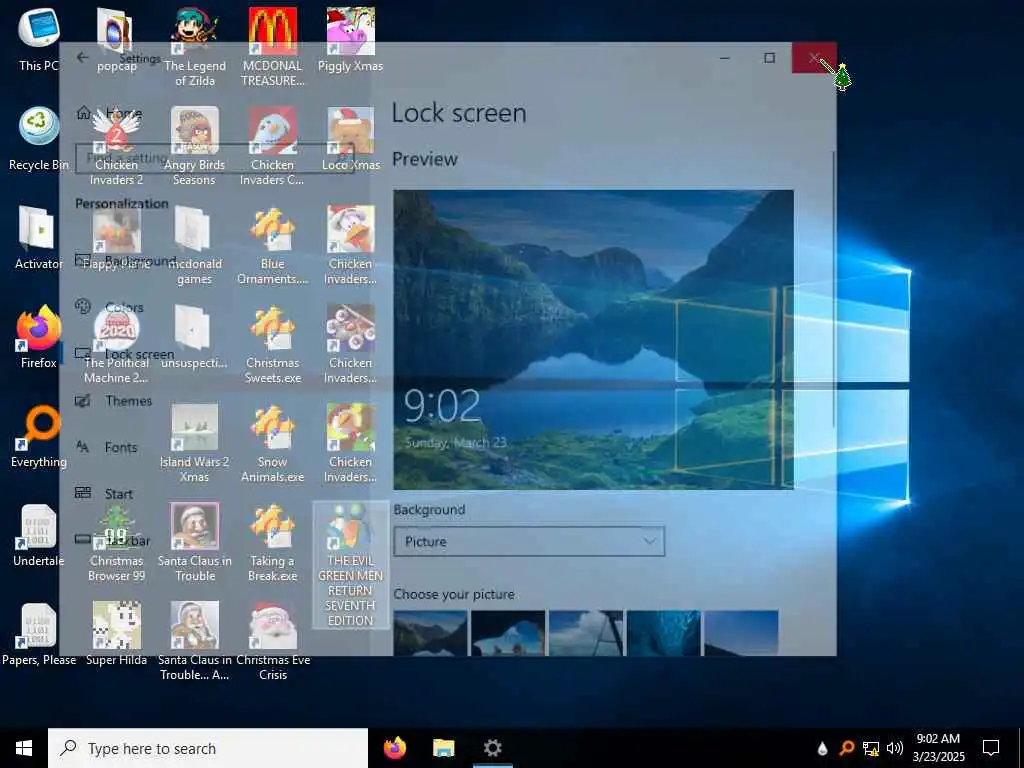Image resolution: width=1024 pixels, height=768 pixels.
Task: Select the Everything search shortcut on desktop
Action: click(x=39, y=436)
